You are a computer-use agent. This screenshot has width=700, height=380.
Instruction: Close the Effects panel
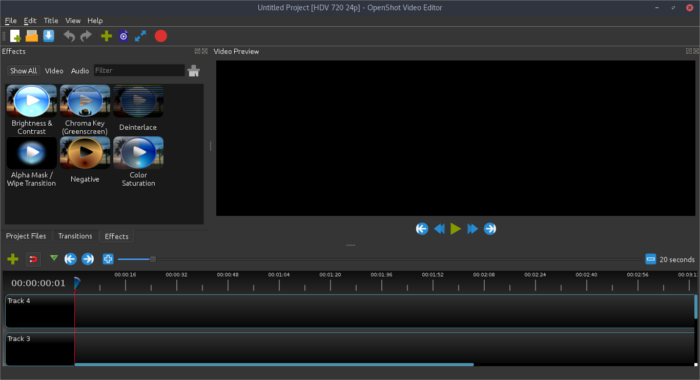[205, 51]
